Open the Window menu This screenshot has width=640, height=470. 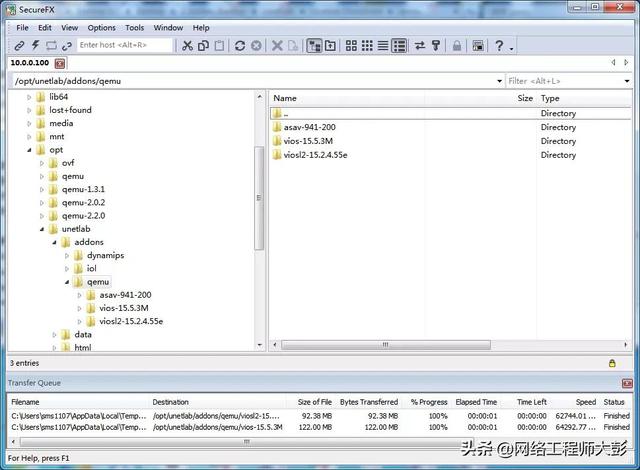[168, 28]
